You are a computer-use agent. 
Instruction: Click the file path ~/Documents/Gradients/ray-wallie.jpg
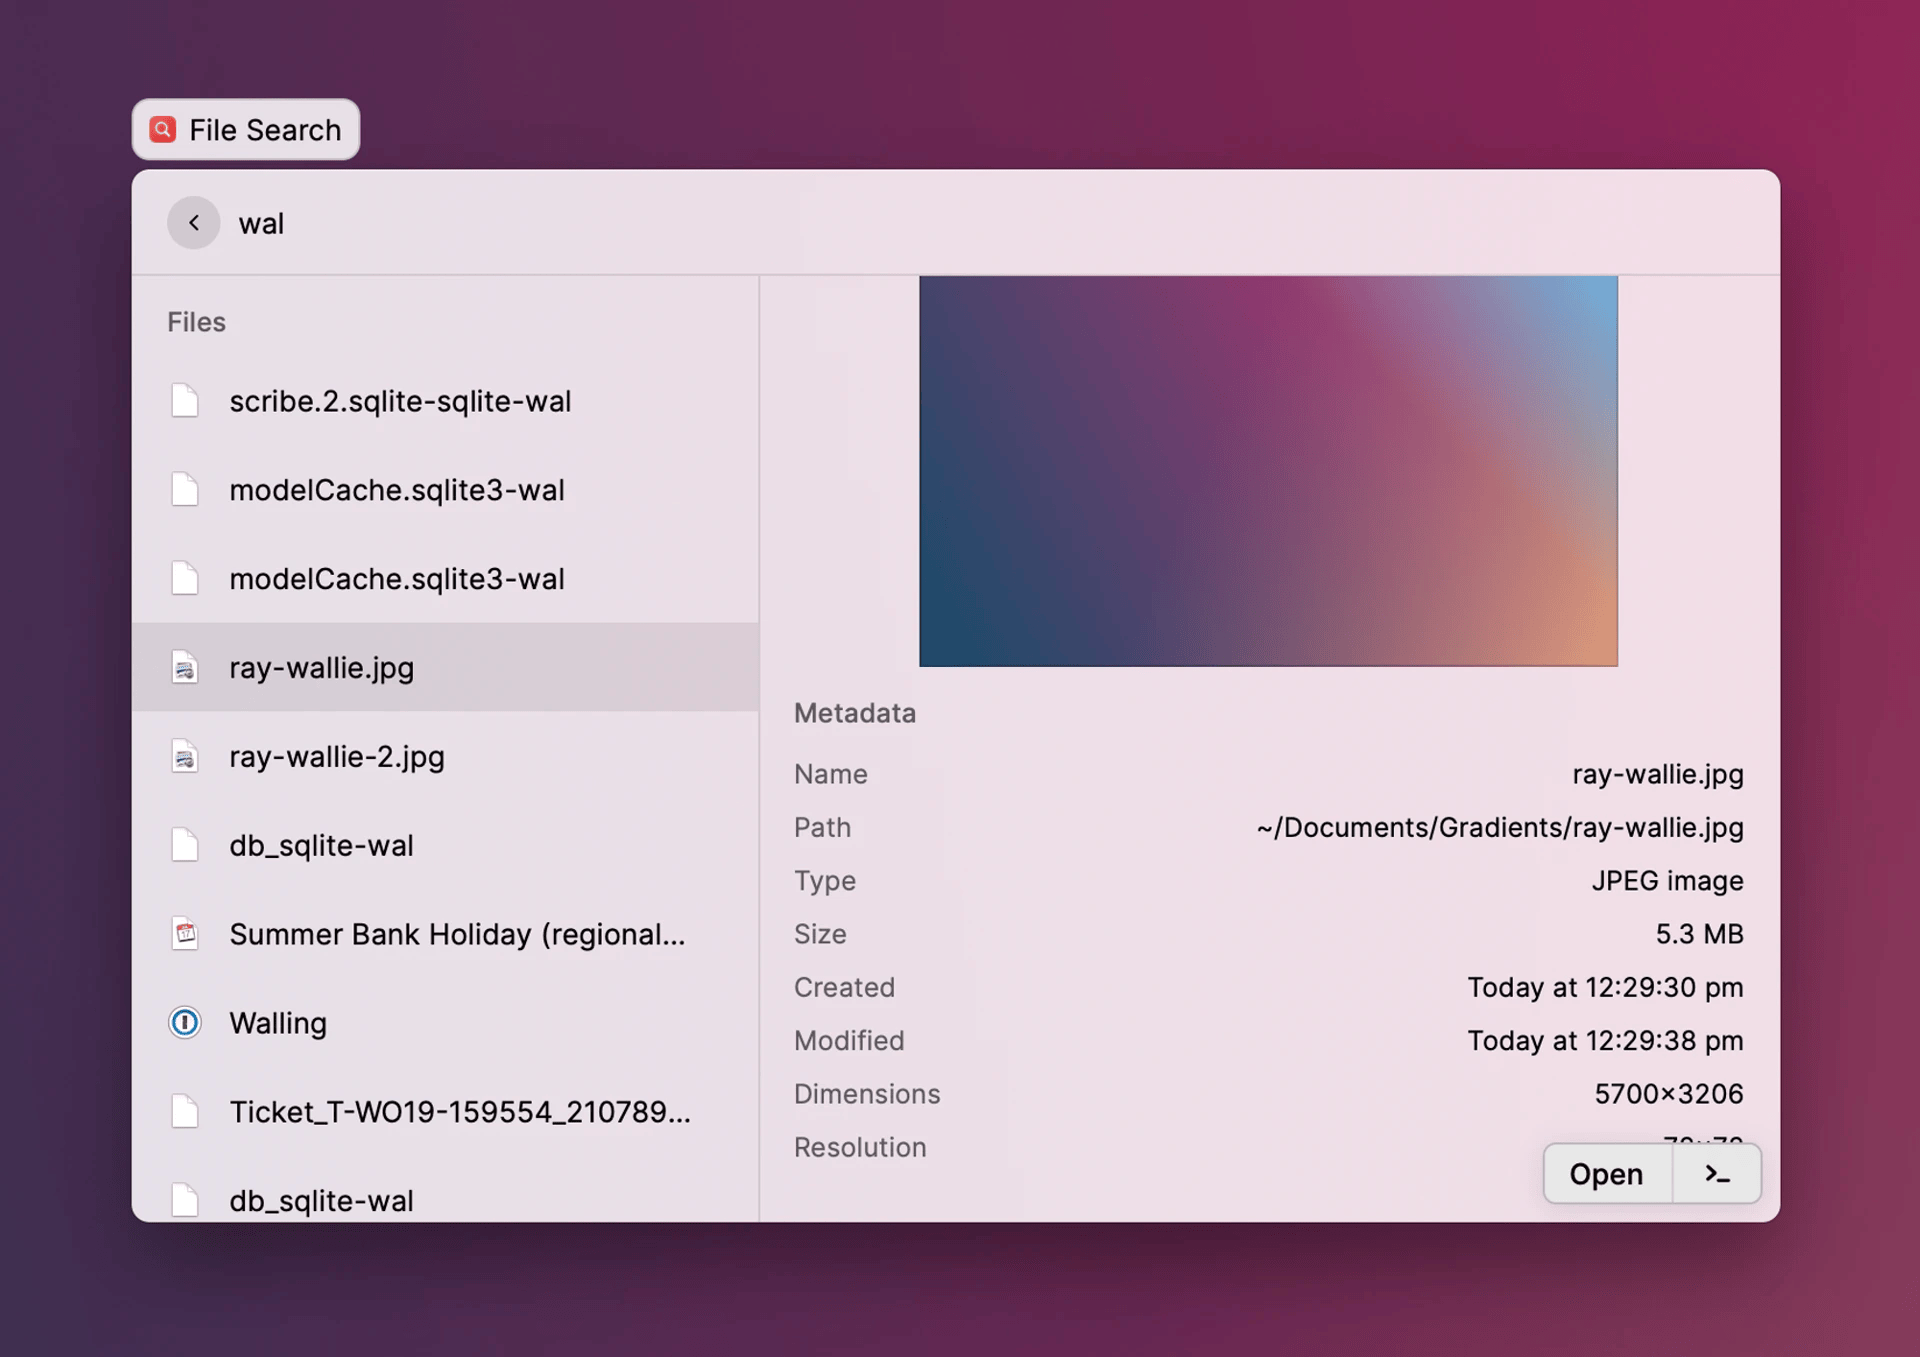click(x=1499, y=828)
